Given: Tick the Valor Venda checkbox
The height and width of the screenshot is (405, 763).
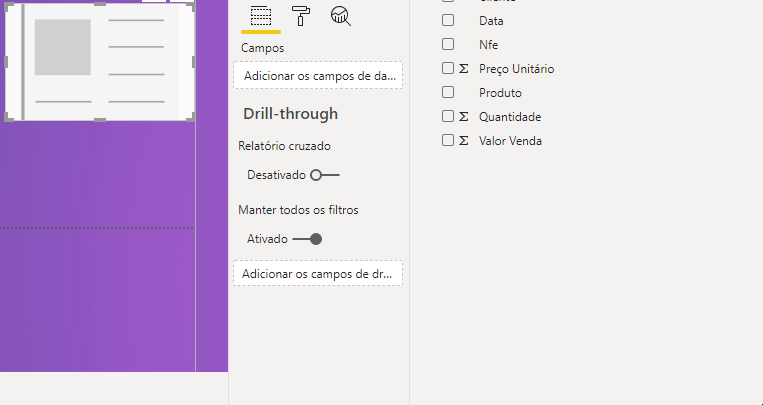Looking at the screenshot, I should [x=448, y=141].
